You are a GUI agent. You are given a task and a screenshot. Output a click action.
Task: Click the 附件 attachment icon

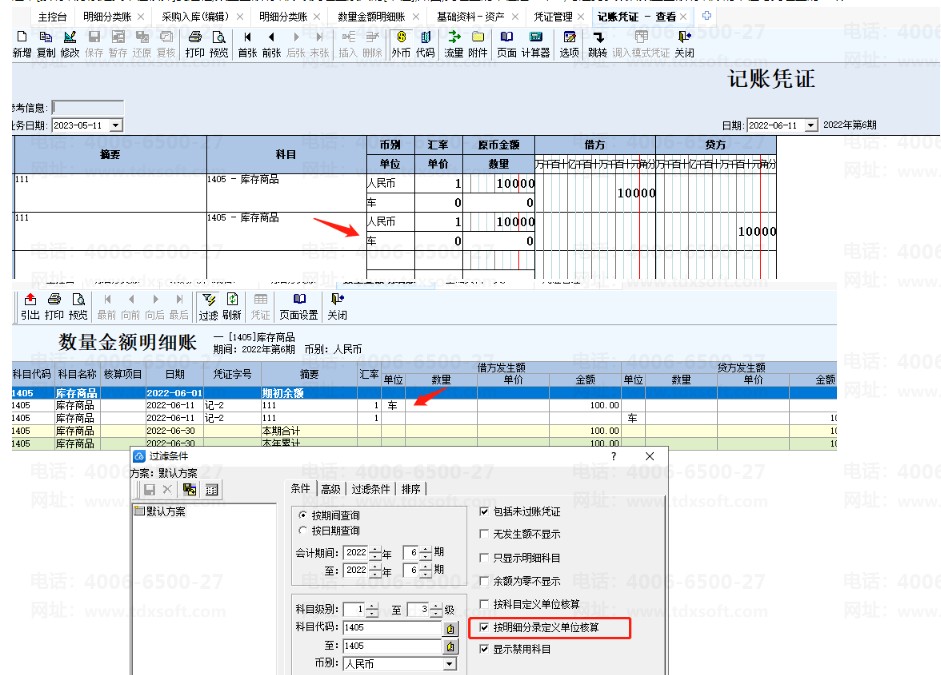coord(478,44)
